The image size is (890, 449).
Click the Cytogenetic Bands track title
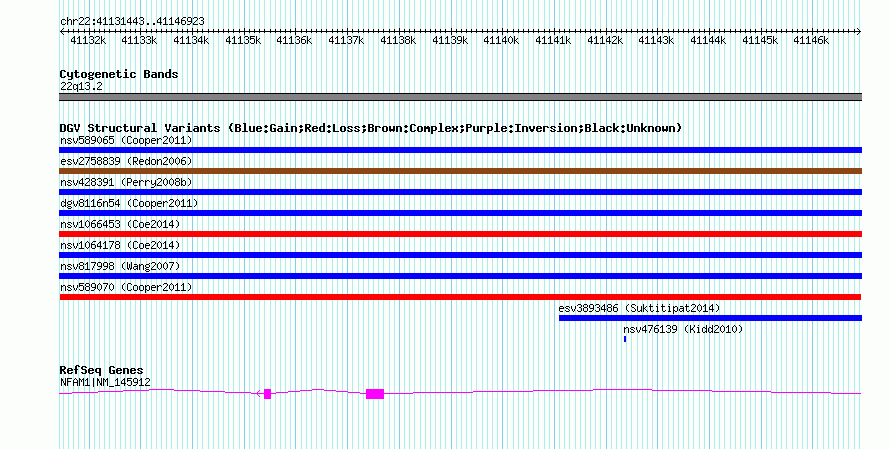click(119, 74)
